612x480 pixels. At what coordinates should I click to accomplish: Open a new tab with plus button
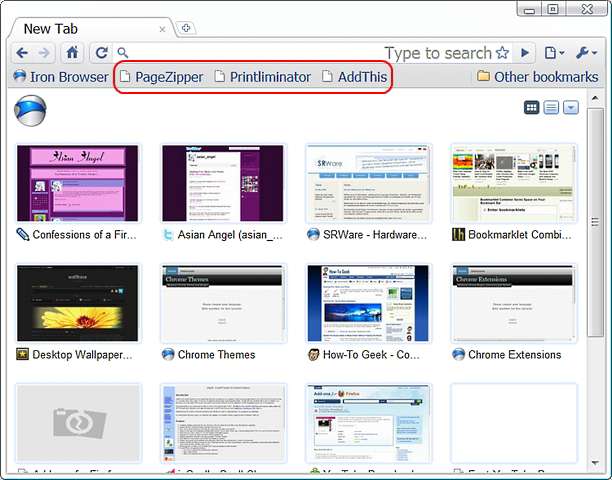(x=187, y=28)
